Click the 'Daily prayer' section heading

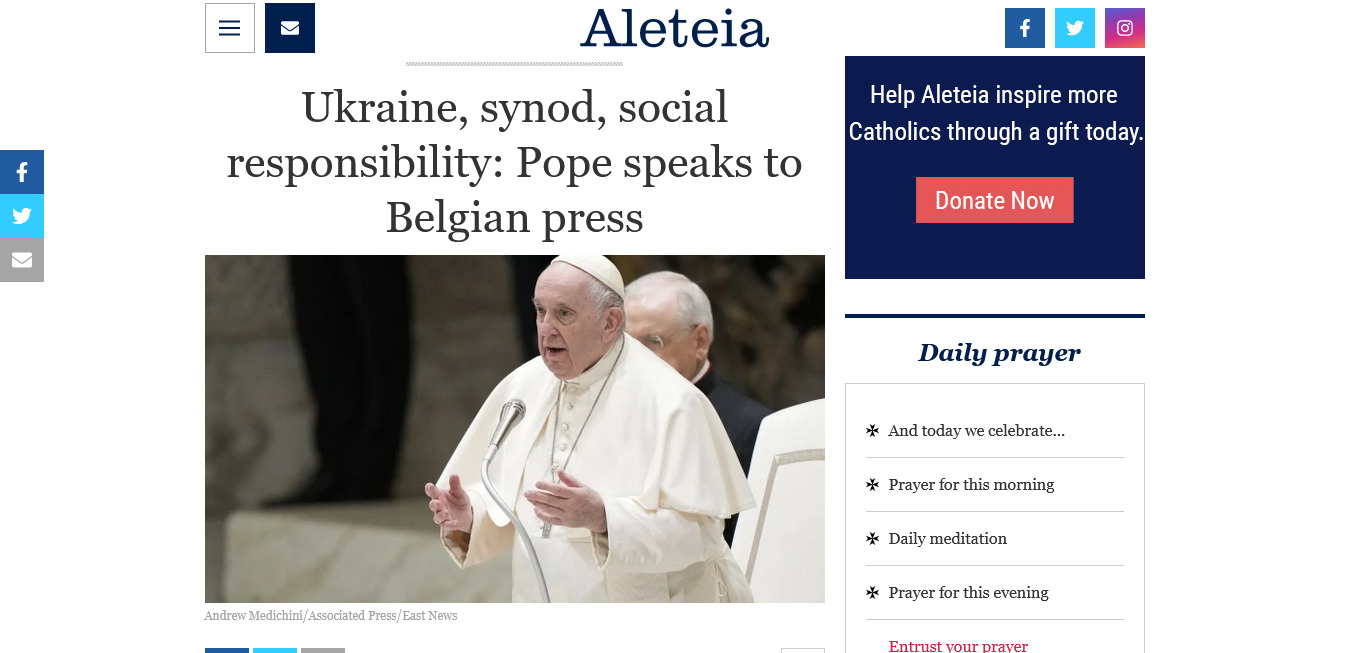999,353
